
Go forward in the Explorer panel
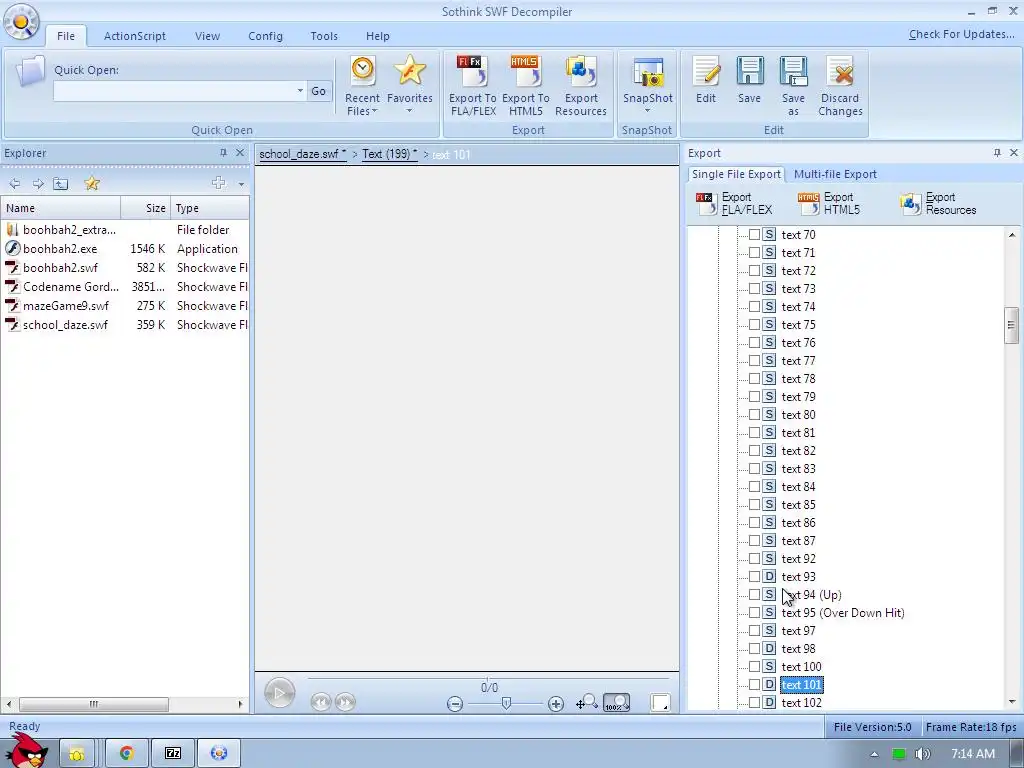coord(38,184)
